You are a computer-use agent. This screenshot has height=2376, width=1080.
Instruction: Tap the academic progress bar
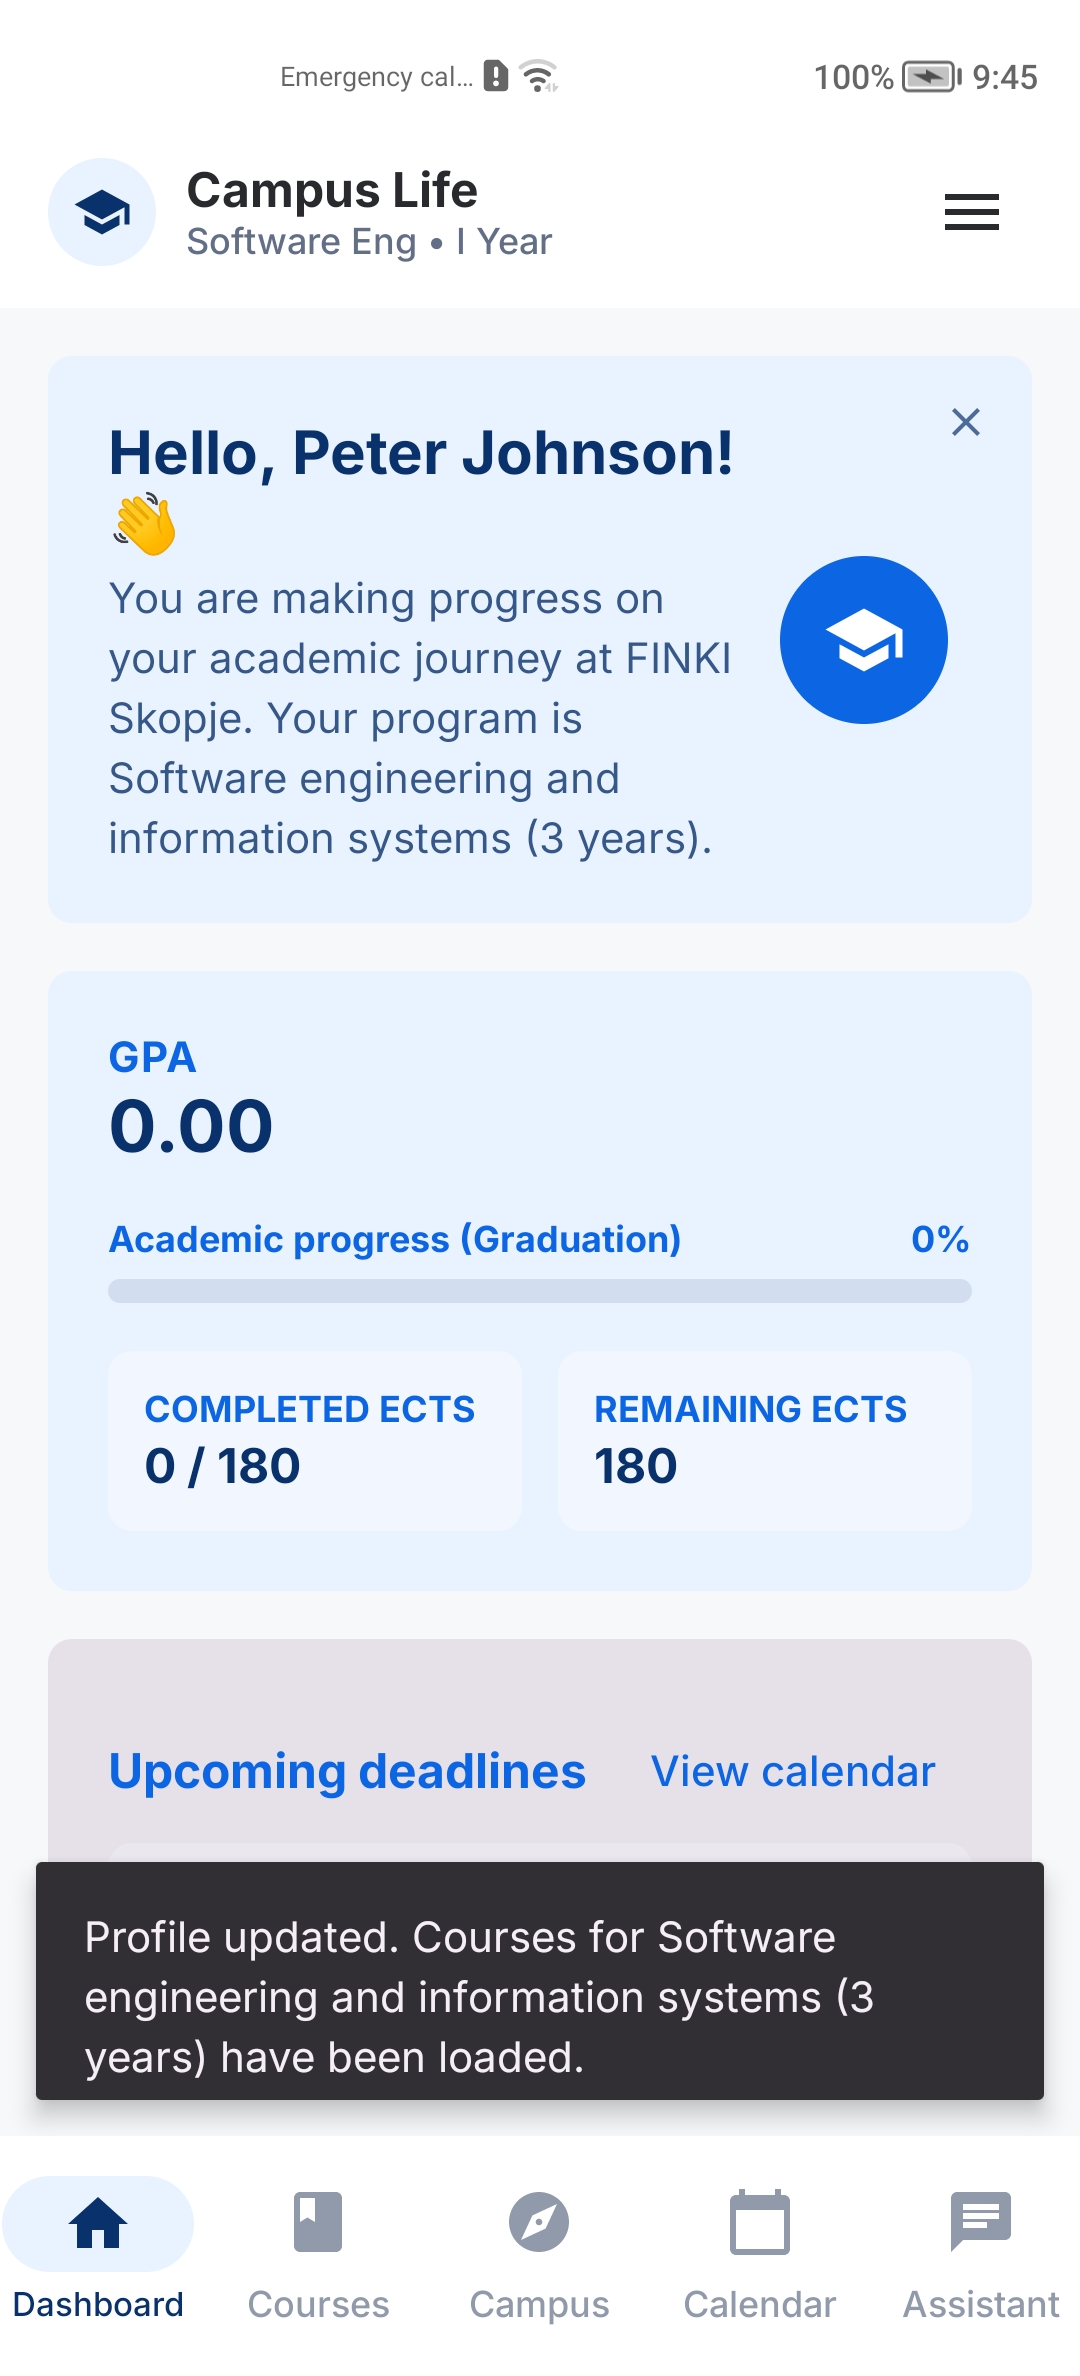point(539,1290)
